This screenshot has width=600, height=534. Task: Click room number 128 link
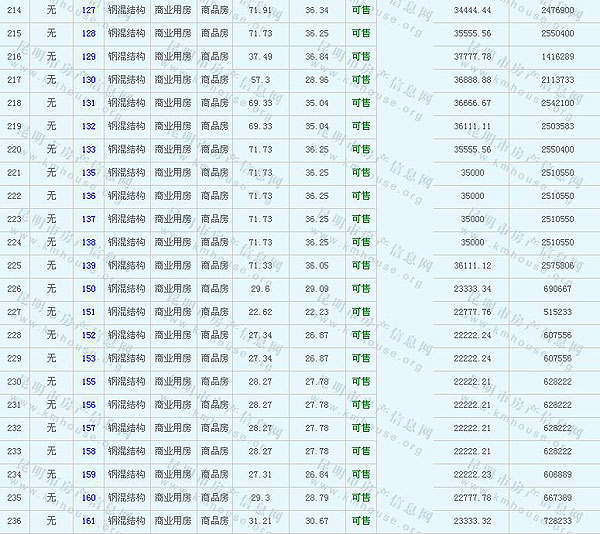89,33
